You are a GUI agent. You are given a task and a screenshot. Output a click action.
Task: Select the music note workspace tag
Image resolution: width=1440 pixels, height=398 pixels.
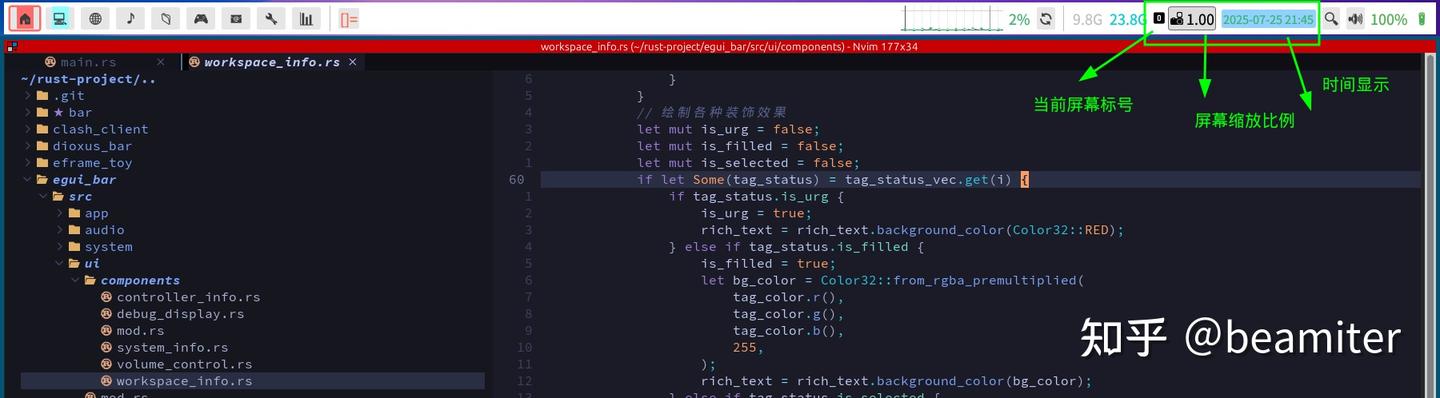point(130,18)
